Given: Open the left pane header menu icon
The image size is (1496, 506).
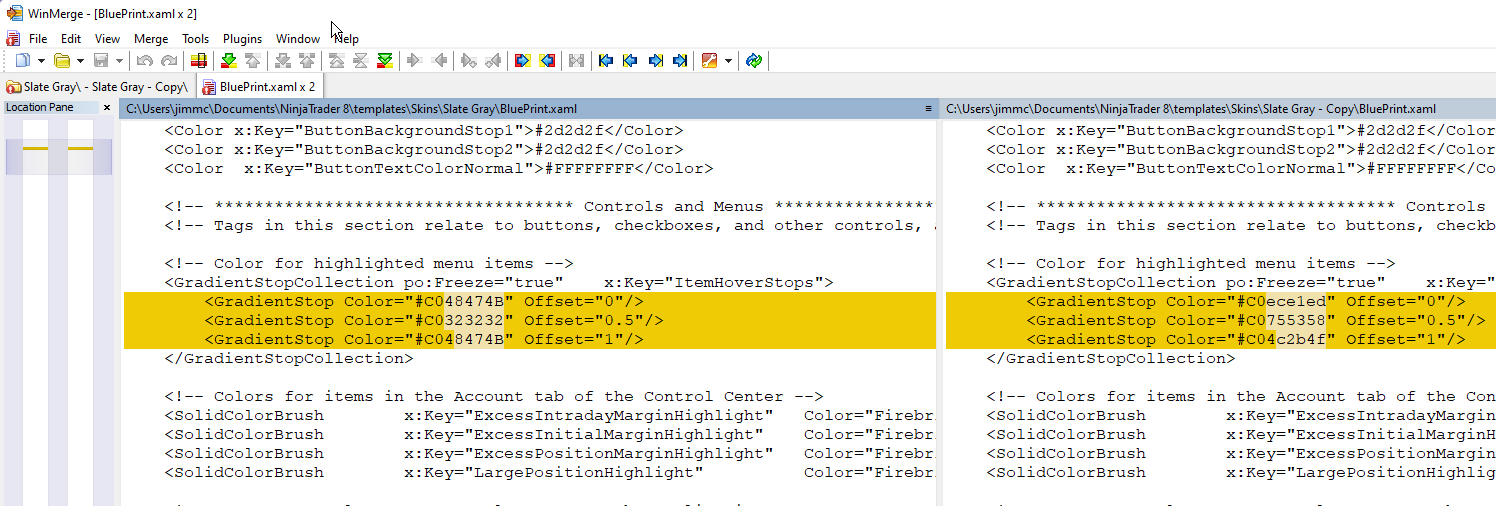Looking at the screenshot, I should [x=929, y=108].
